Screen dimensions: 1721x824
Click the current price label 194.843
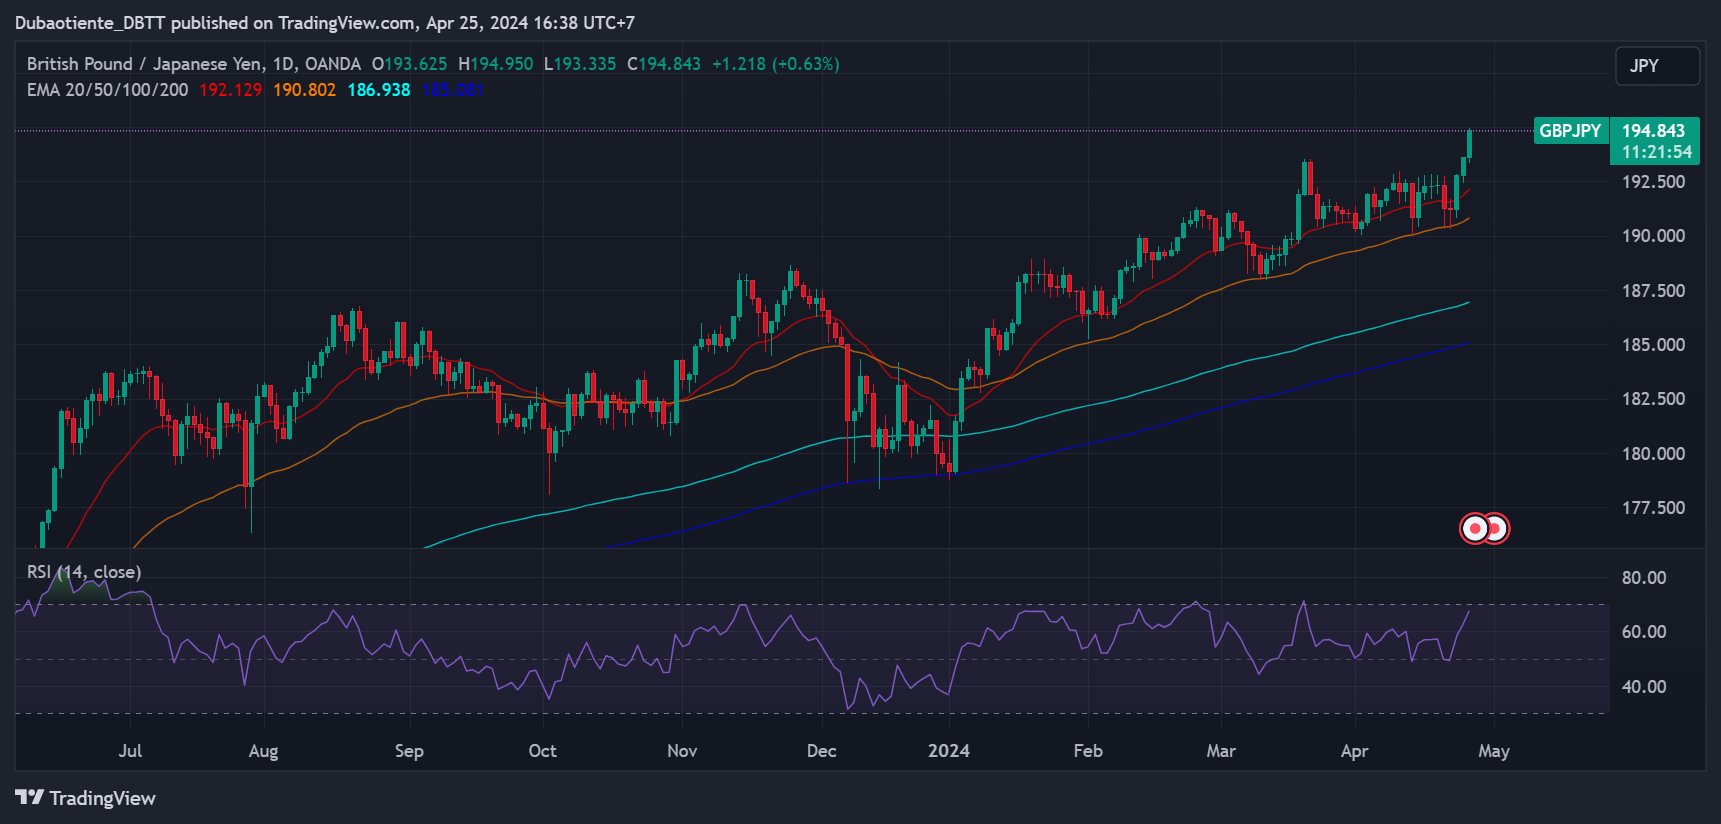[1653, 131]
